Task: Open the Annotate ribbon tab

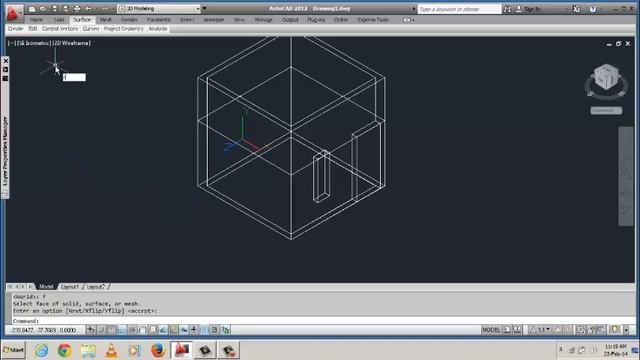Action: (x=214, y=20)
